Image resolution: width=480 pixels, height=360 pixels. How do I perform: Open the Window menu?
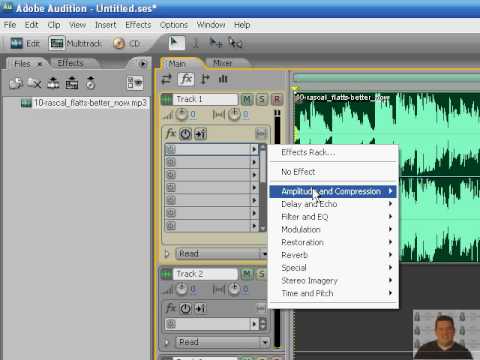[211, 25]
